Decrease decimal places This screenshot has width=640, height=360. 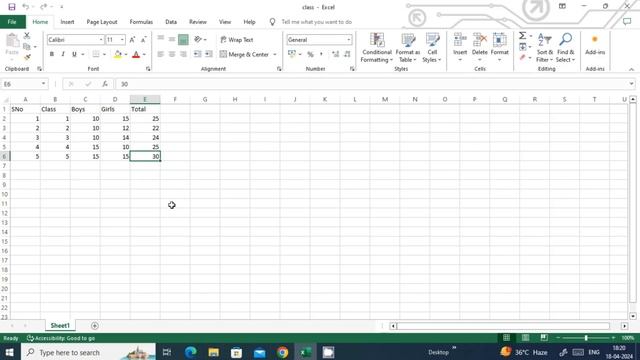pyautogui.click(x=347, y=54)
